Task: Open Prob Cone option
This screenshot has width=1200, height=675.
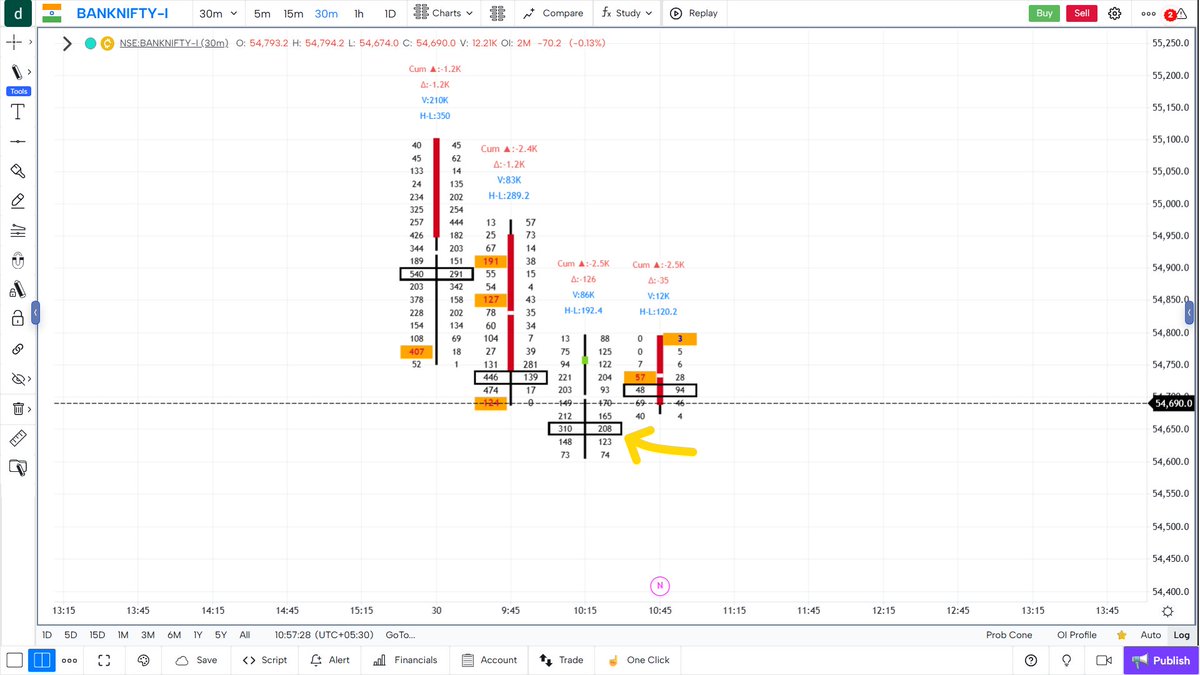Action: (x=1009, y=635)
